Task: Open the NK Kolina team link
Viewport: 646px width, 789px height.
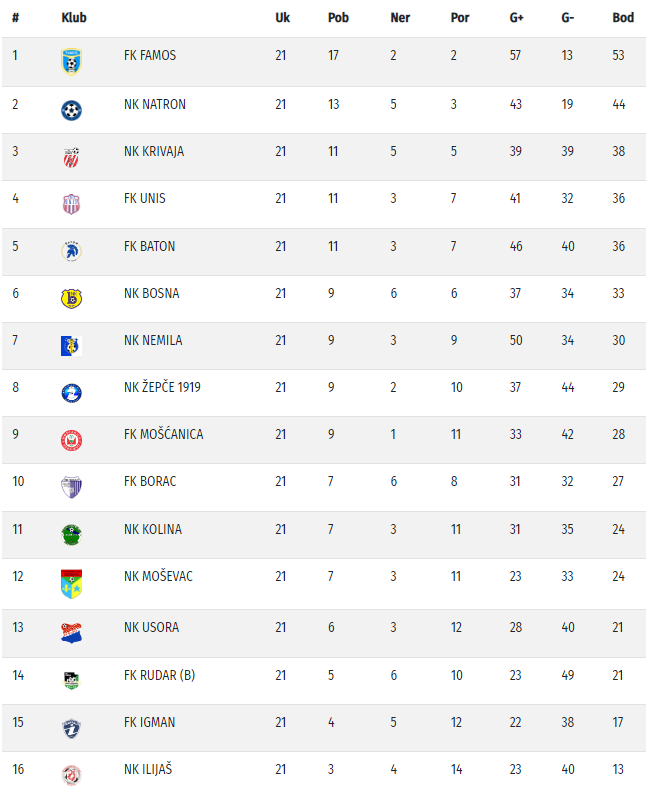Action: 153,529
